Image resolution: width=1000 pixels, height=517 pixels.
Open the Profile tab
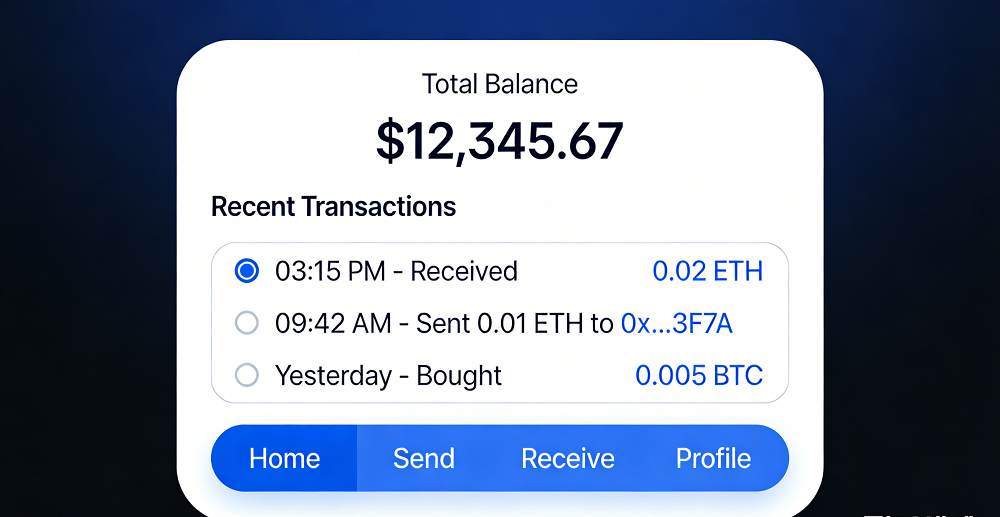(x=713, y=458)
